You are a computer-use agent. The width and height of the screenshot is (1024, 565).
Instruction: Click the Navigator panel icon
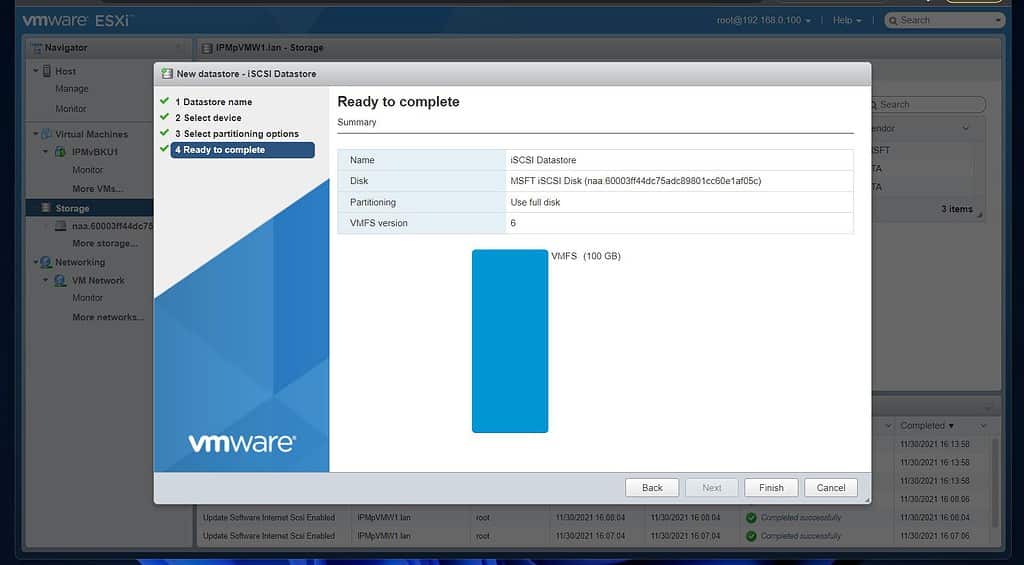(x=37, y=48)
